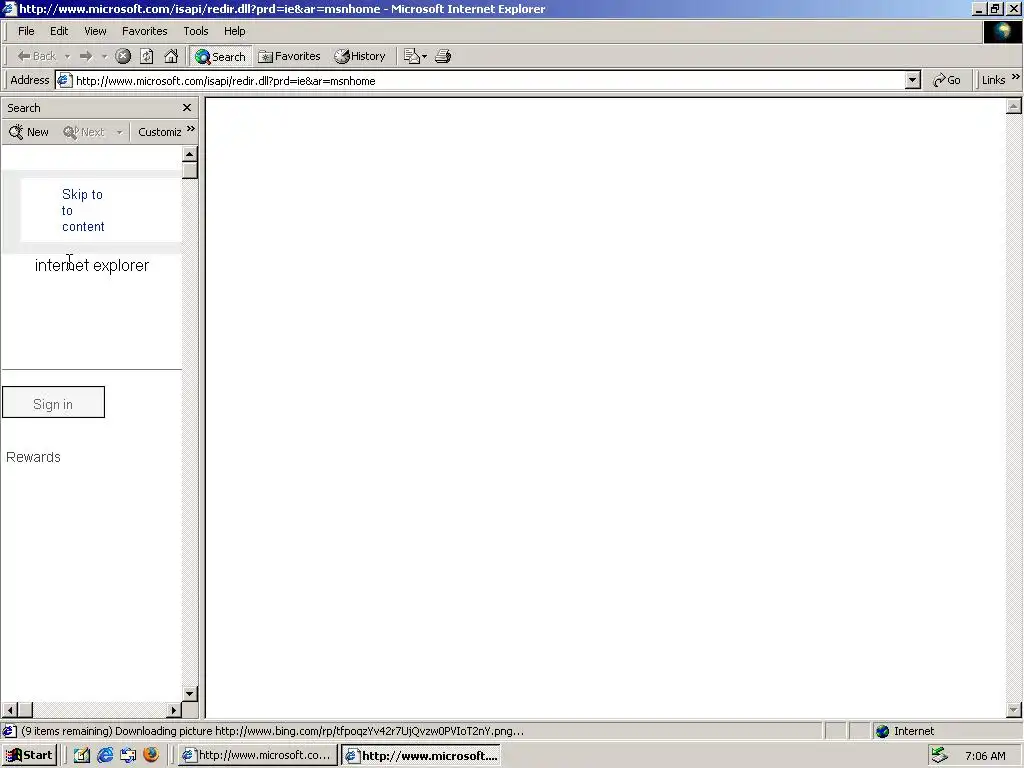This screenshot has width=1024, height=768.
Task: Click the Search panel scroll right arrow
Action: (x=174, y=710)
